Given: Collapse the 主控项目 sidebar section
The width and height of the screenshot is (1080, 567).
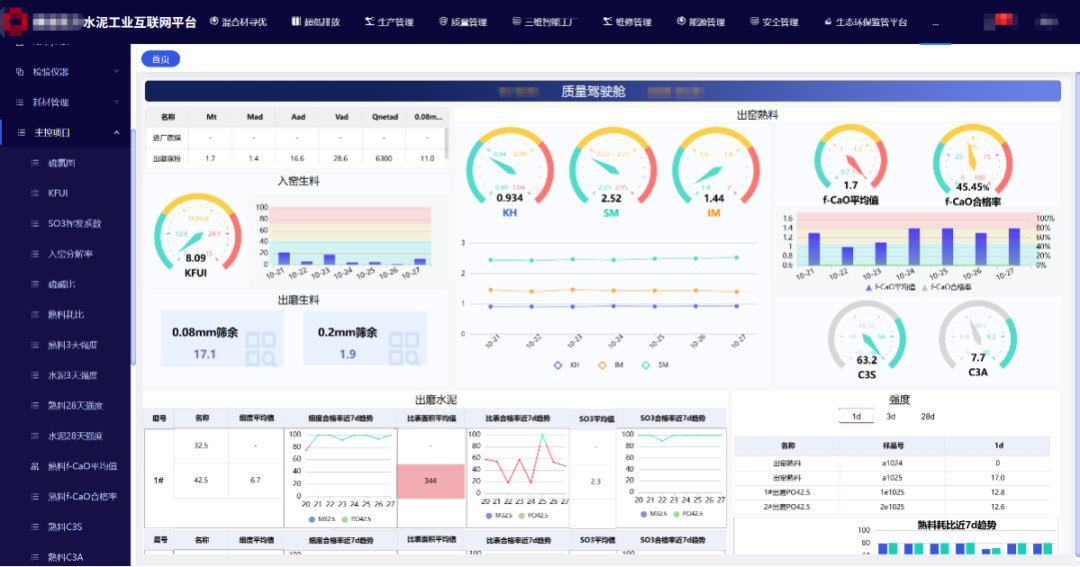Looking at the screenshot, I should point(117,132).
